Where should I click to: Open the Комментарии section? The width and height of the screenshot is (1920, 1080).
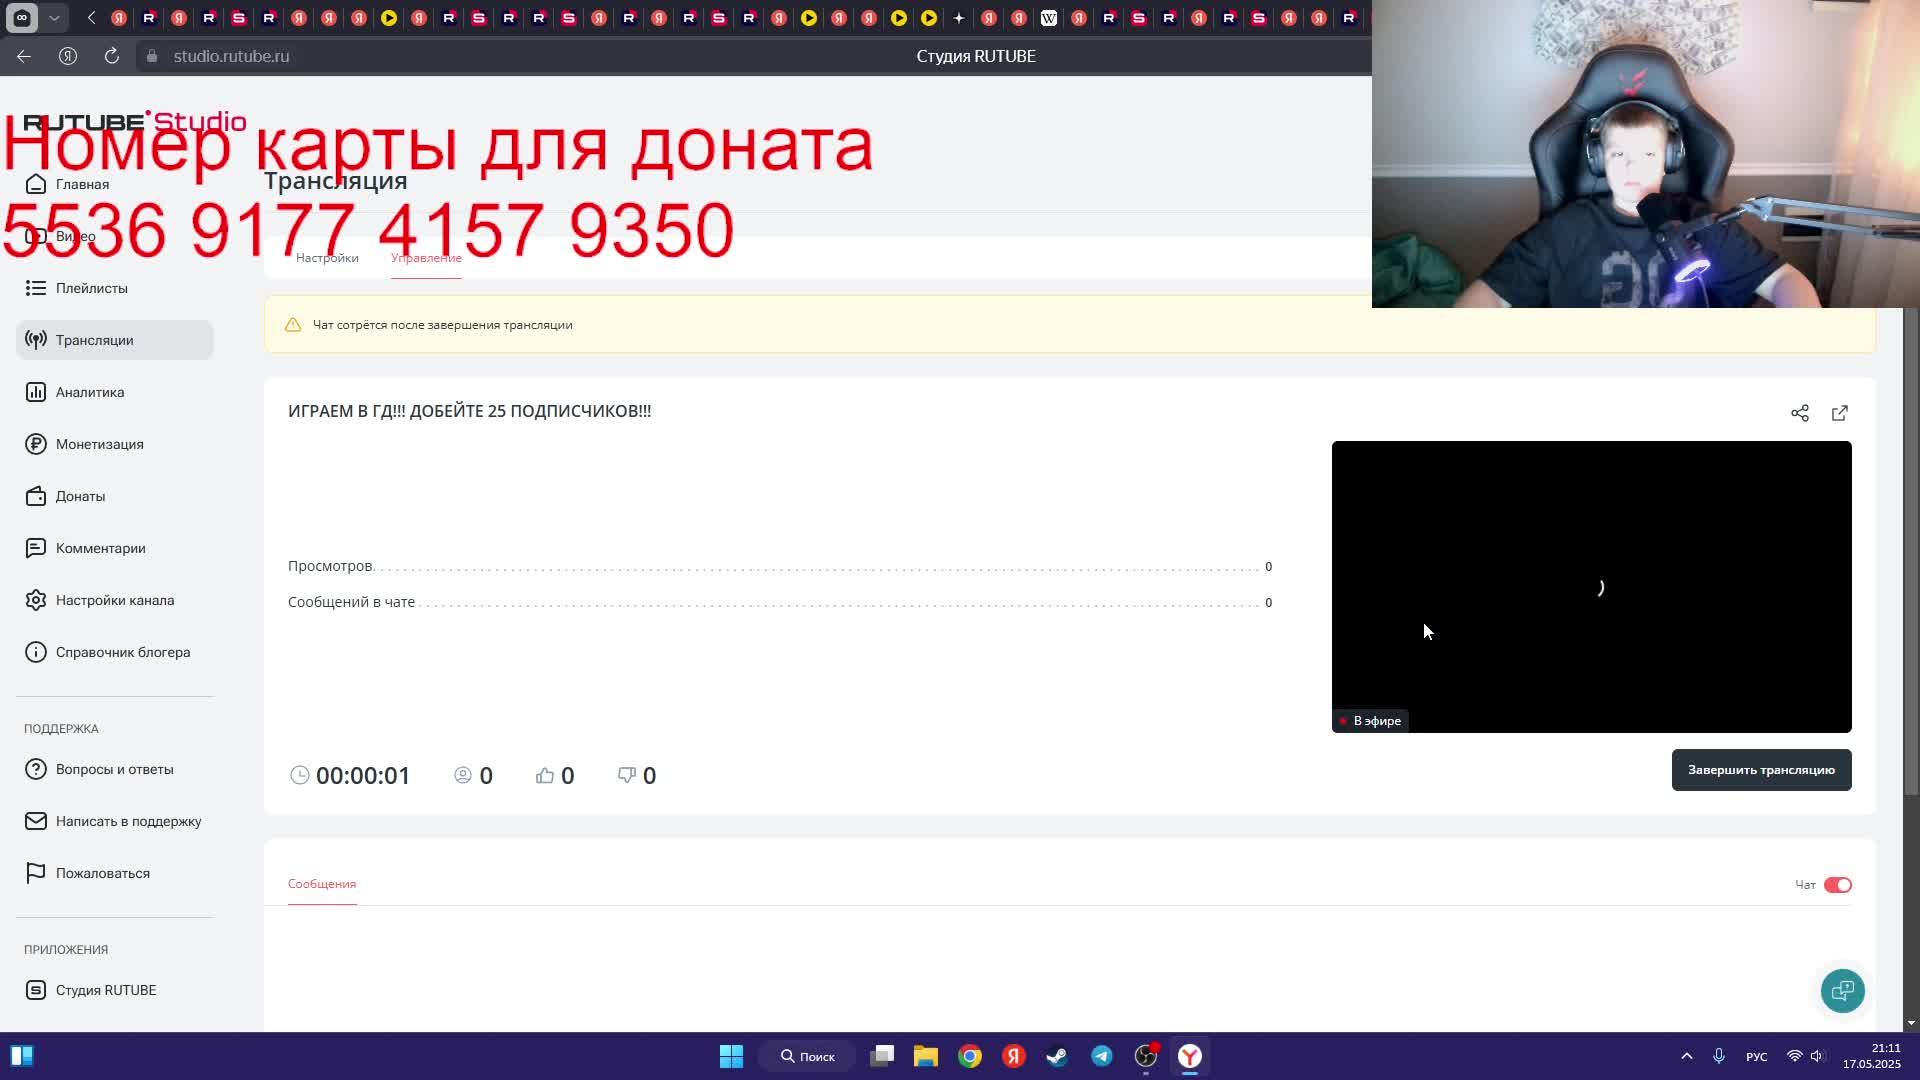tap(98, 548)
